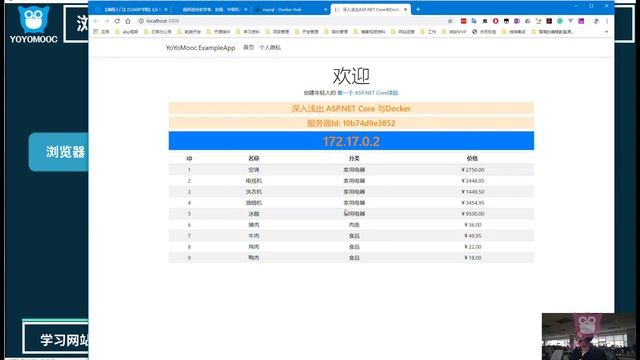Viewport: 640px width, 360px height.
Task: Click the red circle O extension icon
Action: [x=496, y=21]
